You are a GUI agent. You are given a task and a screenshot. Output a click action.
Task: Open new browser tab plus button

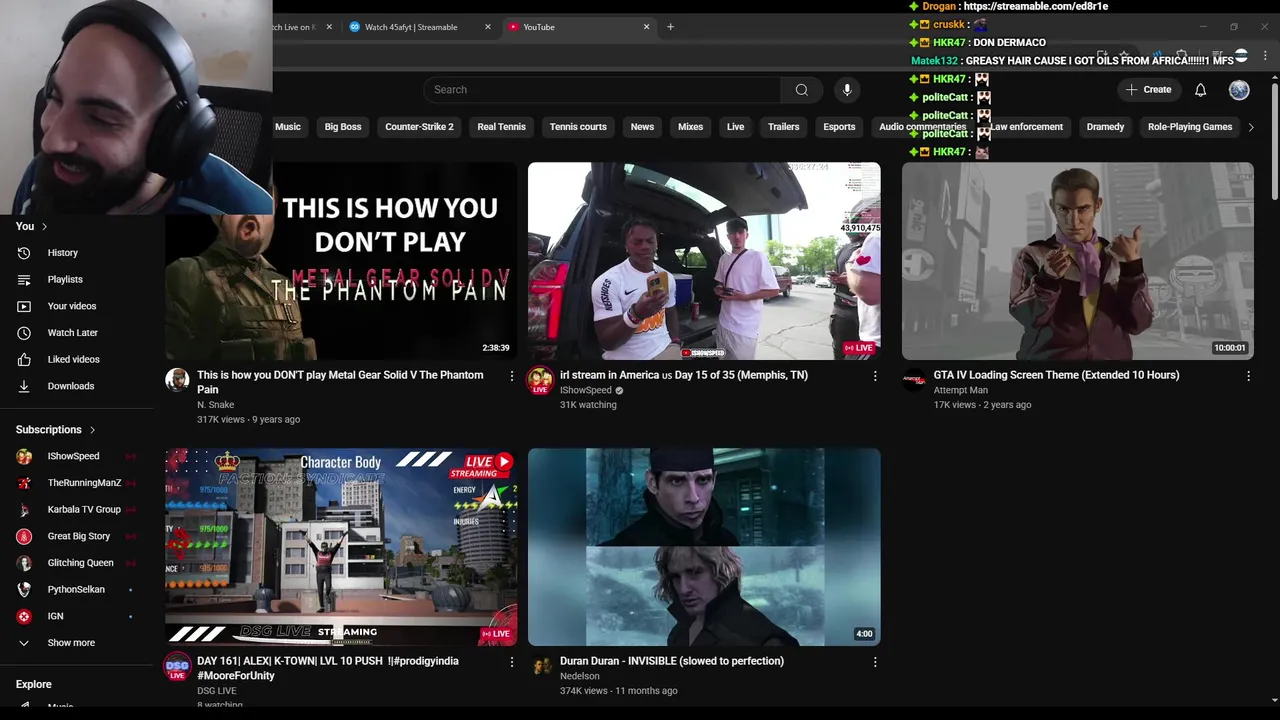coord(670,27)
